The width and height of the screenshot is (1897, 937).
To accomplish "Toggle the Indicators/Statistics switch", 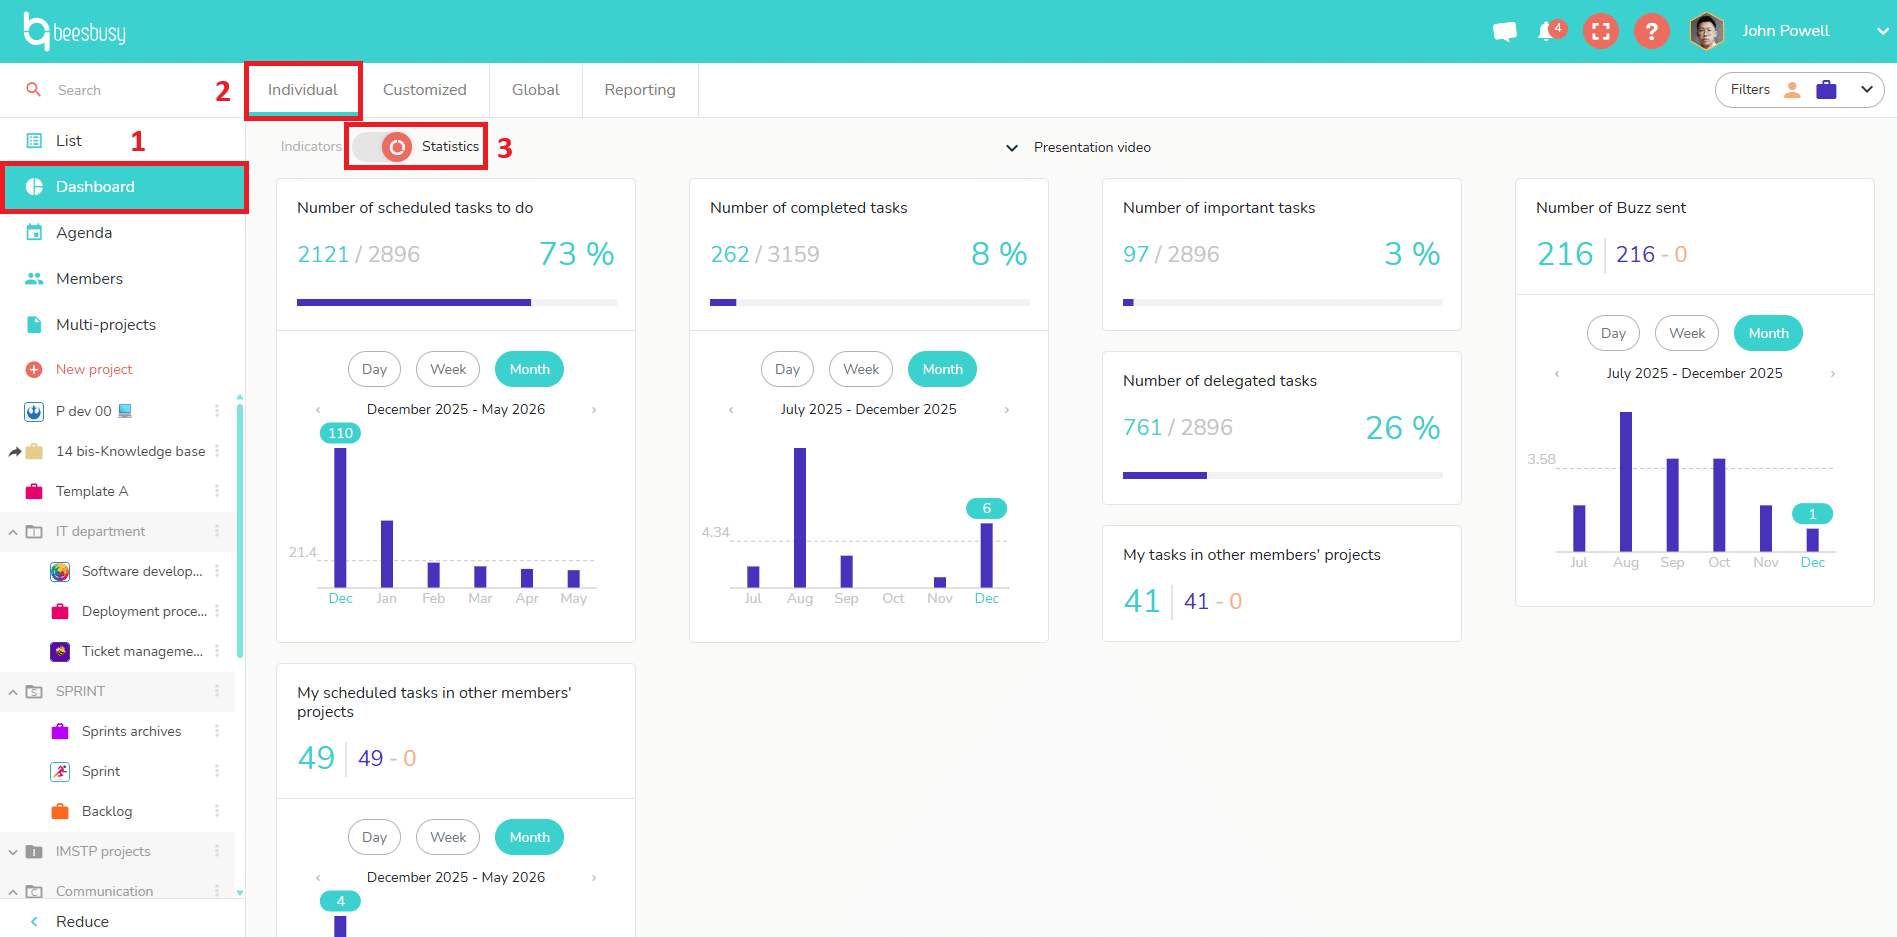I will (x=381, y=146).
